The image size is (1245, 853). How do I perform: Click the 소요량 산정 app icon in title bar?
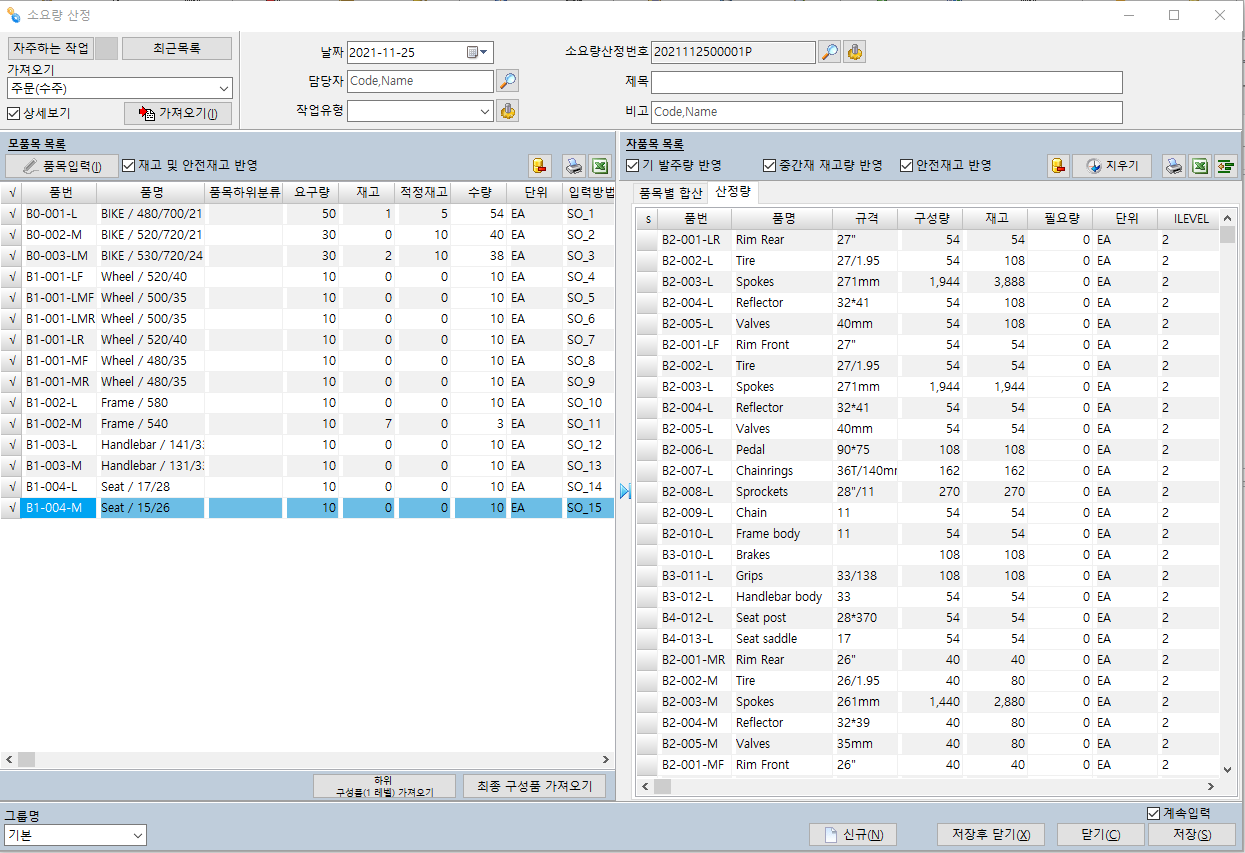pos(13,15)
